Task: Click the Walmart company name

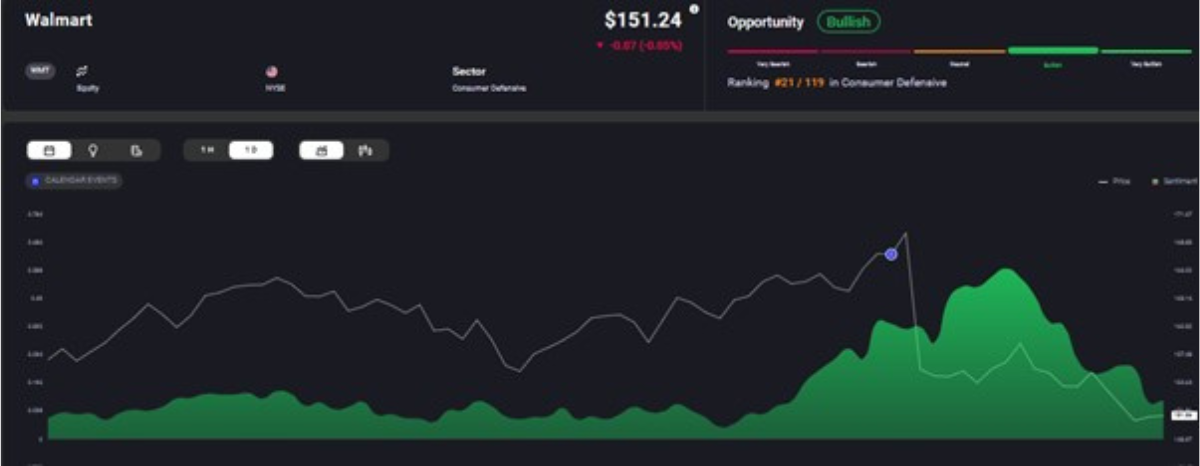Action: tap(58, 19)
